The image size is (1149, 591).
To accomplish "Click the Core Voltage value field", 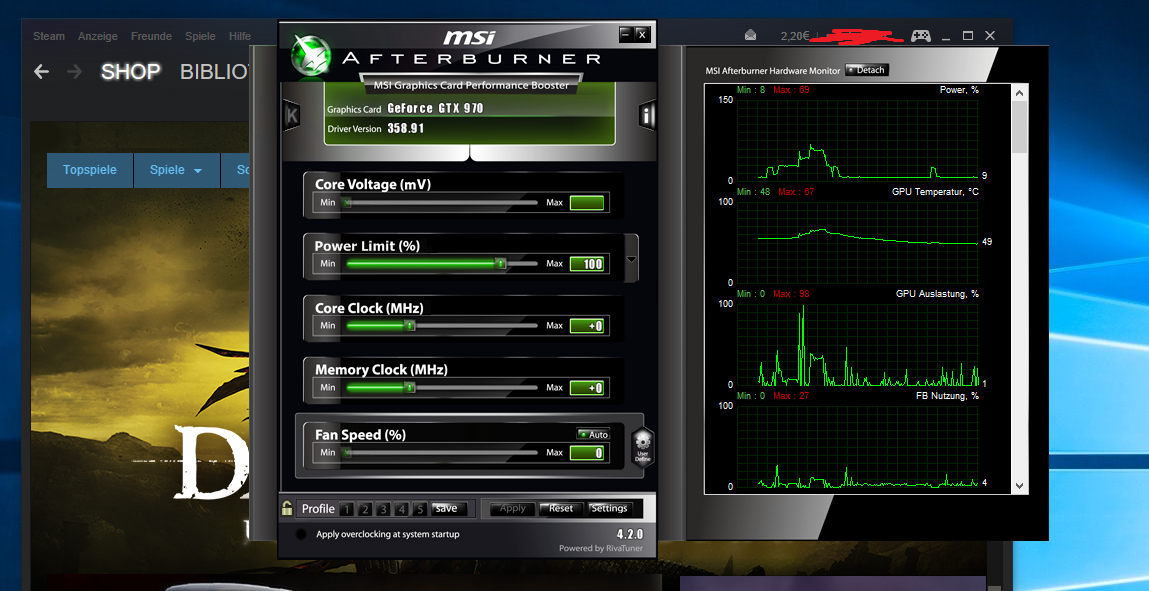I will (587, 203).
